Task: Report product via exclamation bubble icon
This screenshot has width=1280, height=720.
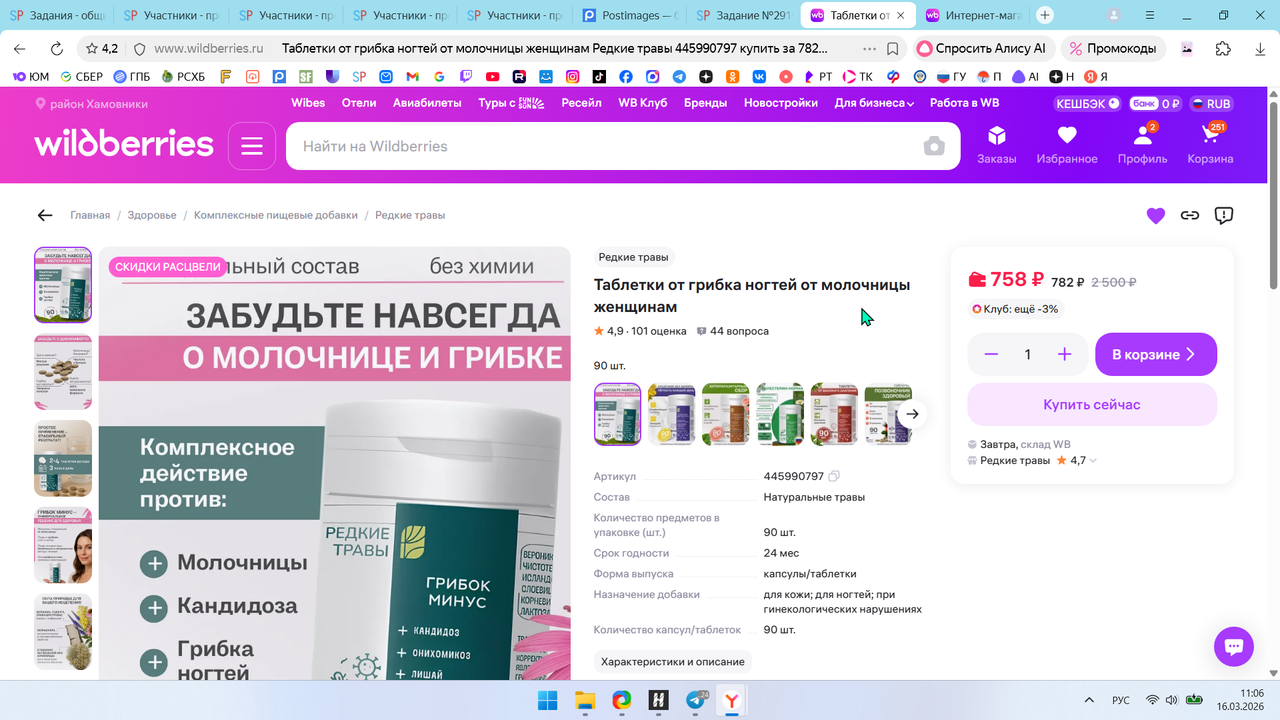Action: tap(1223, 215)
